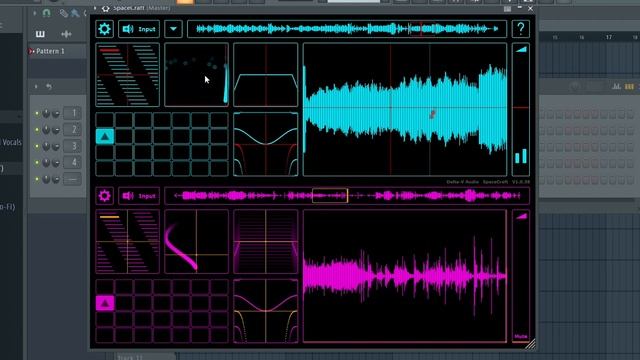Toggle the green mute LED of channel 1
Screen dimensions: 640x360
37,113
